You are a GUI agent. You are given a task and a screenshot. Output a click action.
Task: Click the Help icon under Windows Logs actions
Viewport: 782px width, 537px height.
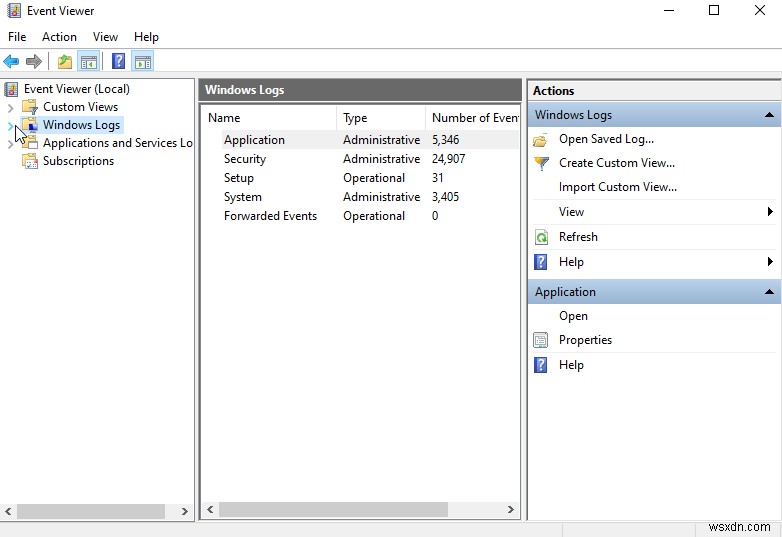pos(541,262)
